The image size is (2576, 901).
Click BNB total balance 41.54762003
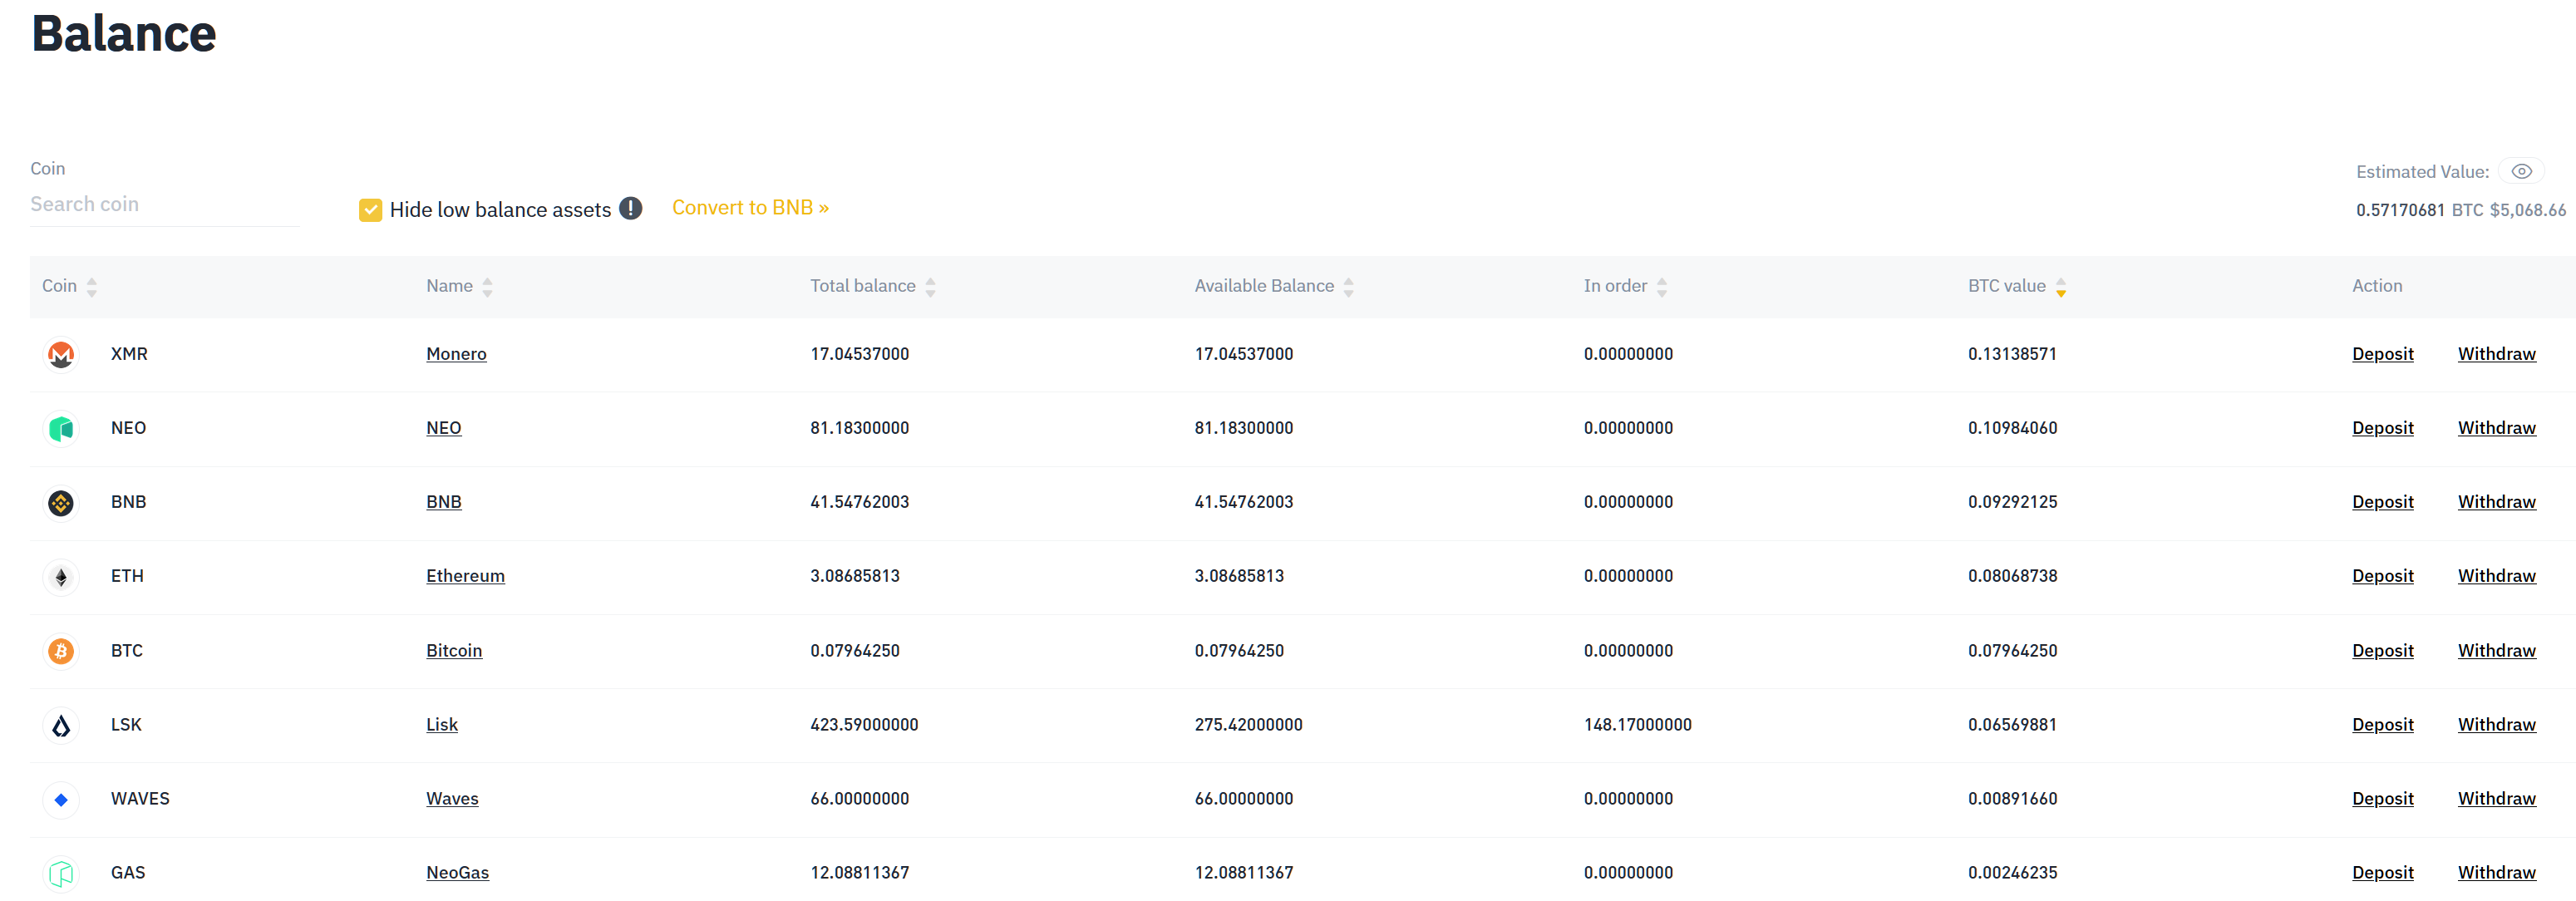pos(859,501)
